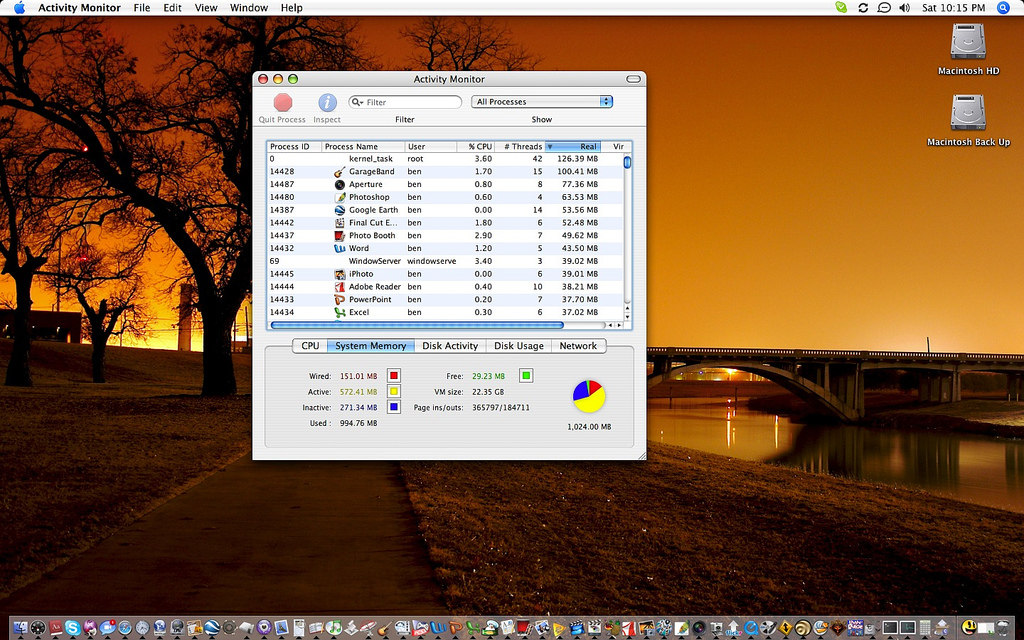The image size is (1024, 640).
Task: Select the WindowServer process row
Action: click(x=445, y=261)
